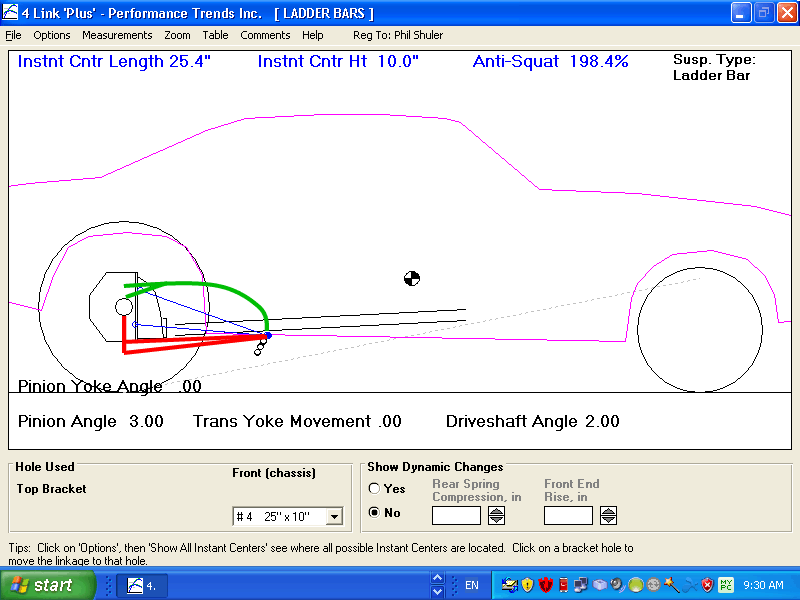
Task: Click the gray circular tray icon
Action: click(653, 585)
